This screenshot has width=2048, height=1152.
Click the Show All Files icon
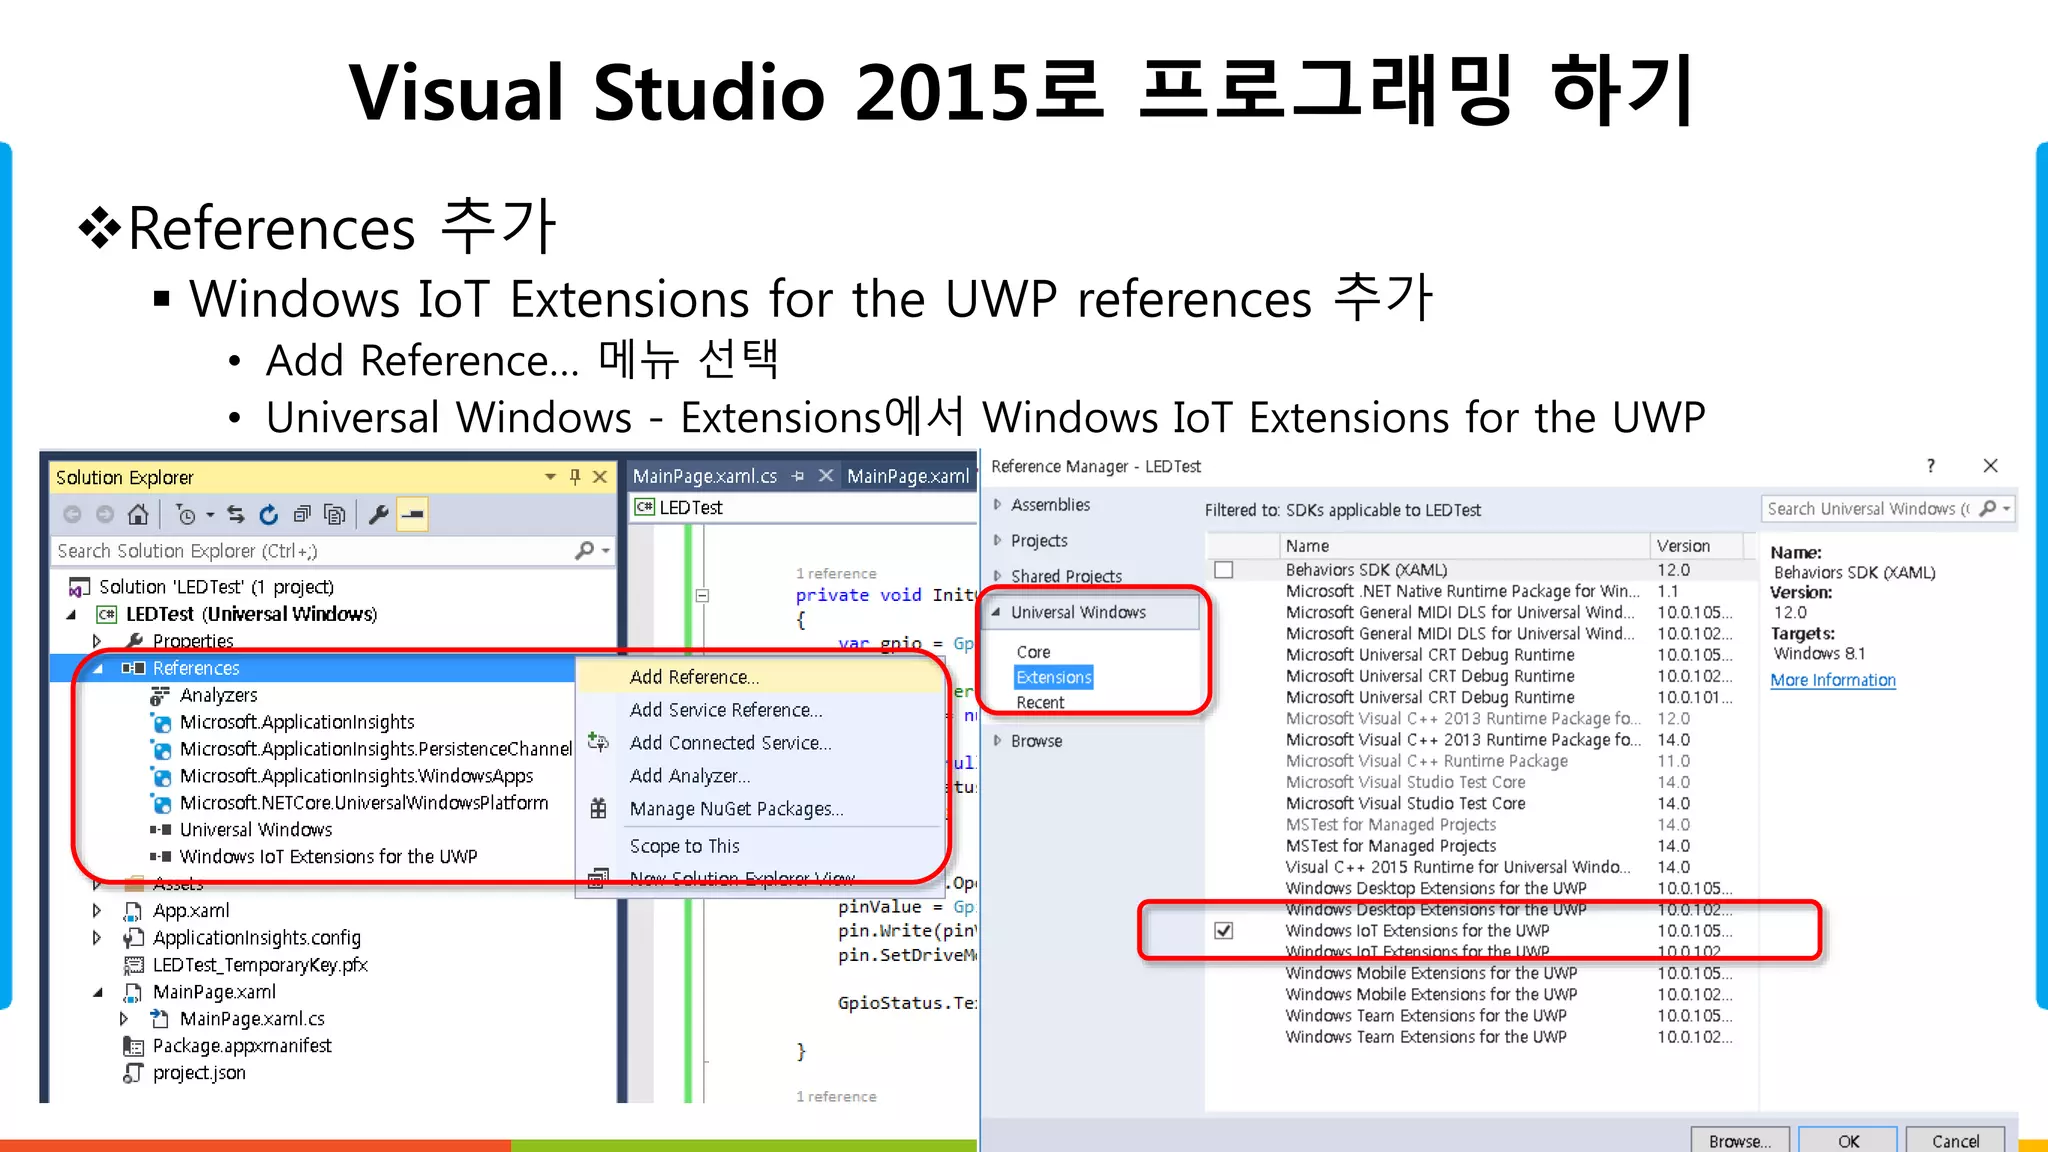pos(335,515)
